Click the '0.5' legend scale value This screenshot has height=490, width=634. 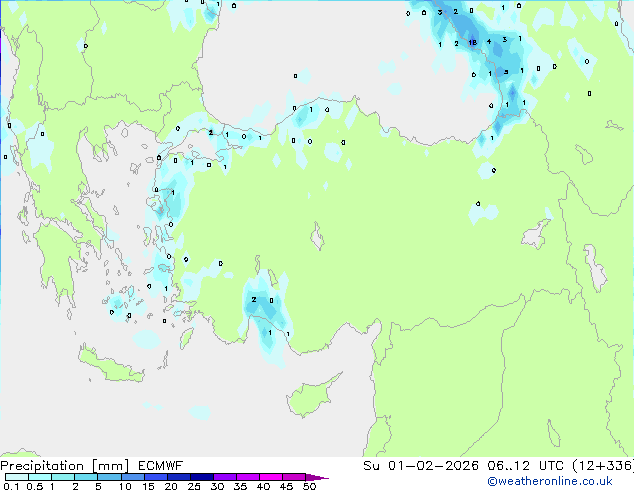tap(35, 486)
